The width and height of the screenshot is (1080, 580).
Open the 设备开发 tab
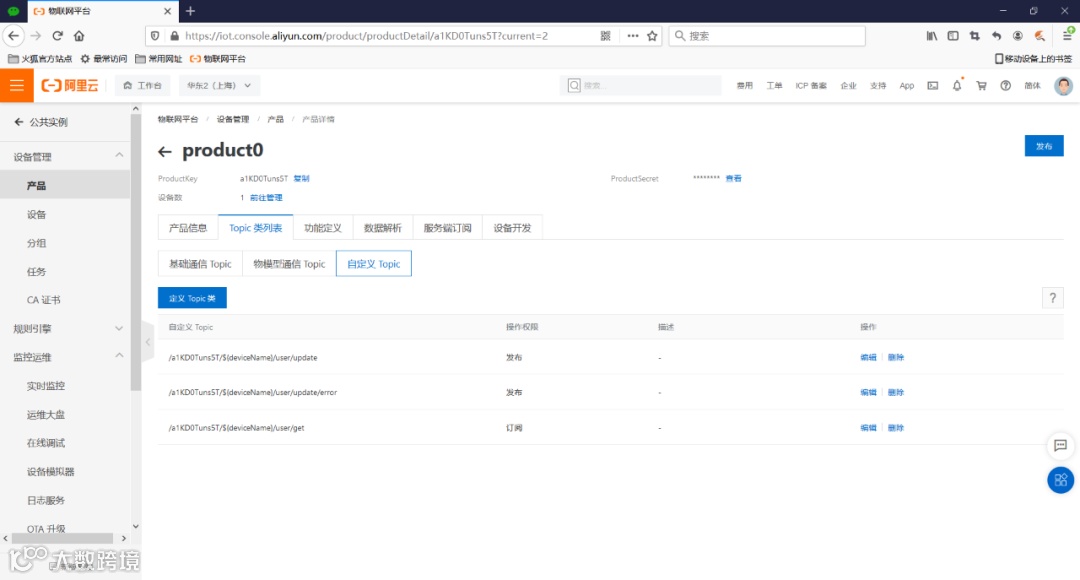(x=512, y=228)
